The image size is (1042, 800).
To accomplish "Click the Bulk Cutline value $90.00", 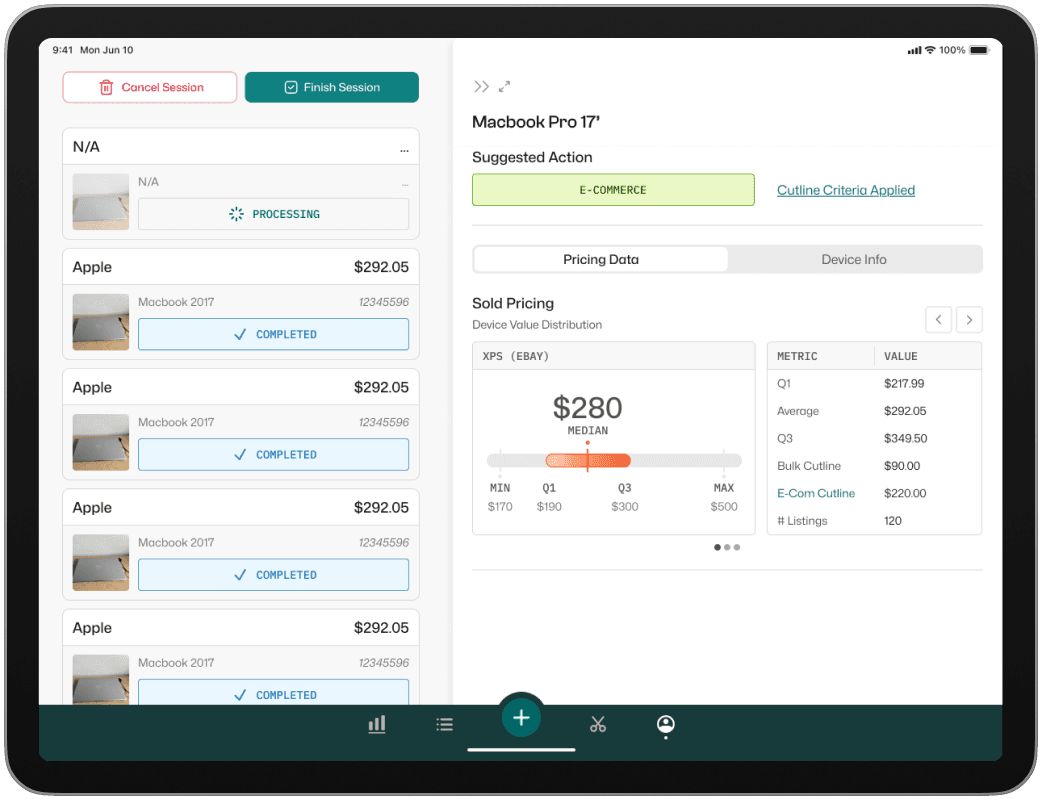I will point(902,466).
